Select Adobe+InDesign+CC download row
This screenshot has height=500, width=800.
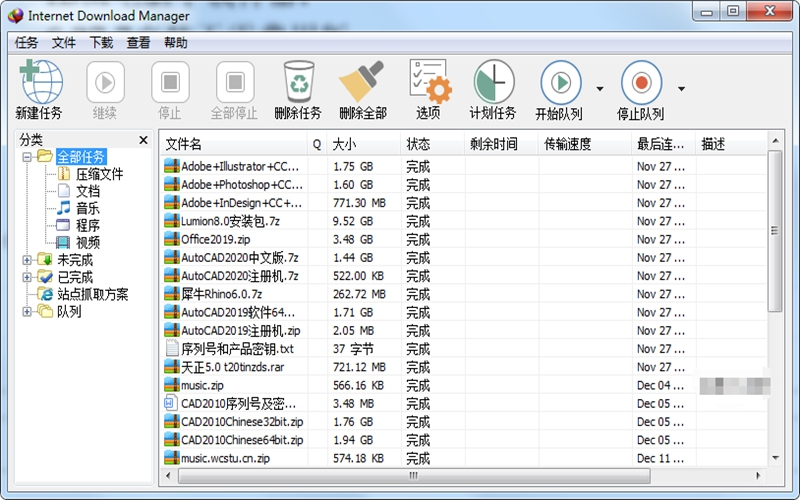pos(464,203)
